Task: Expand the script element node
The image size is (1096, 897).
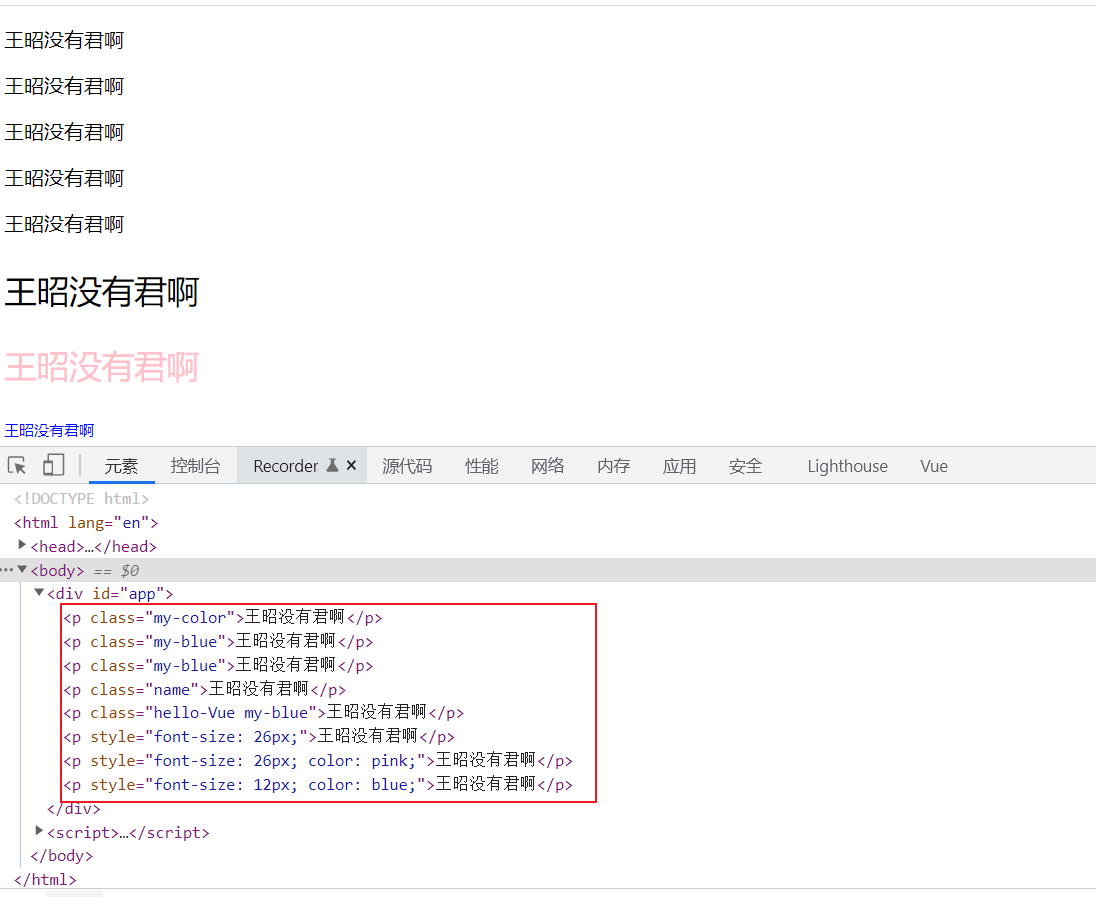Action: tap(39, 831)
